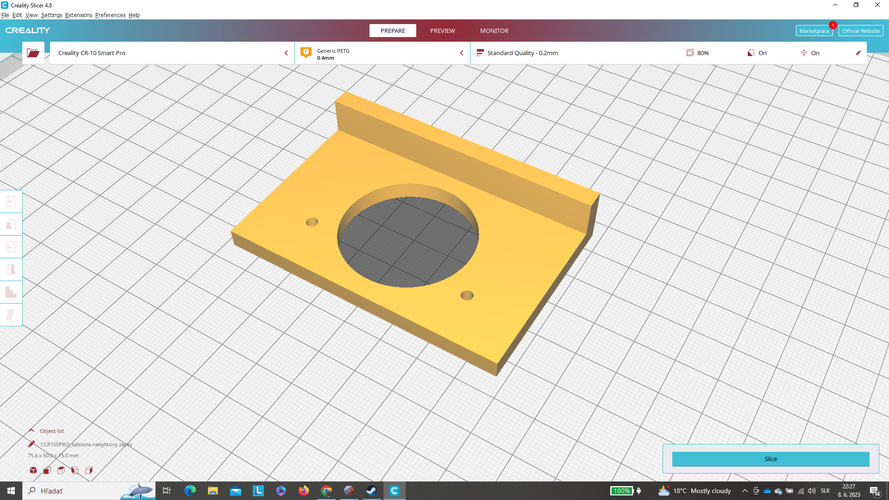This screenshot has height=500, width=889.
Task: Open the Extensions menu
Action: [x=79, y=15]
